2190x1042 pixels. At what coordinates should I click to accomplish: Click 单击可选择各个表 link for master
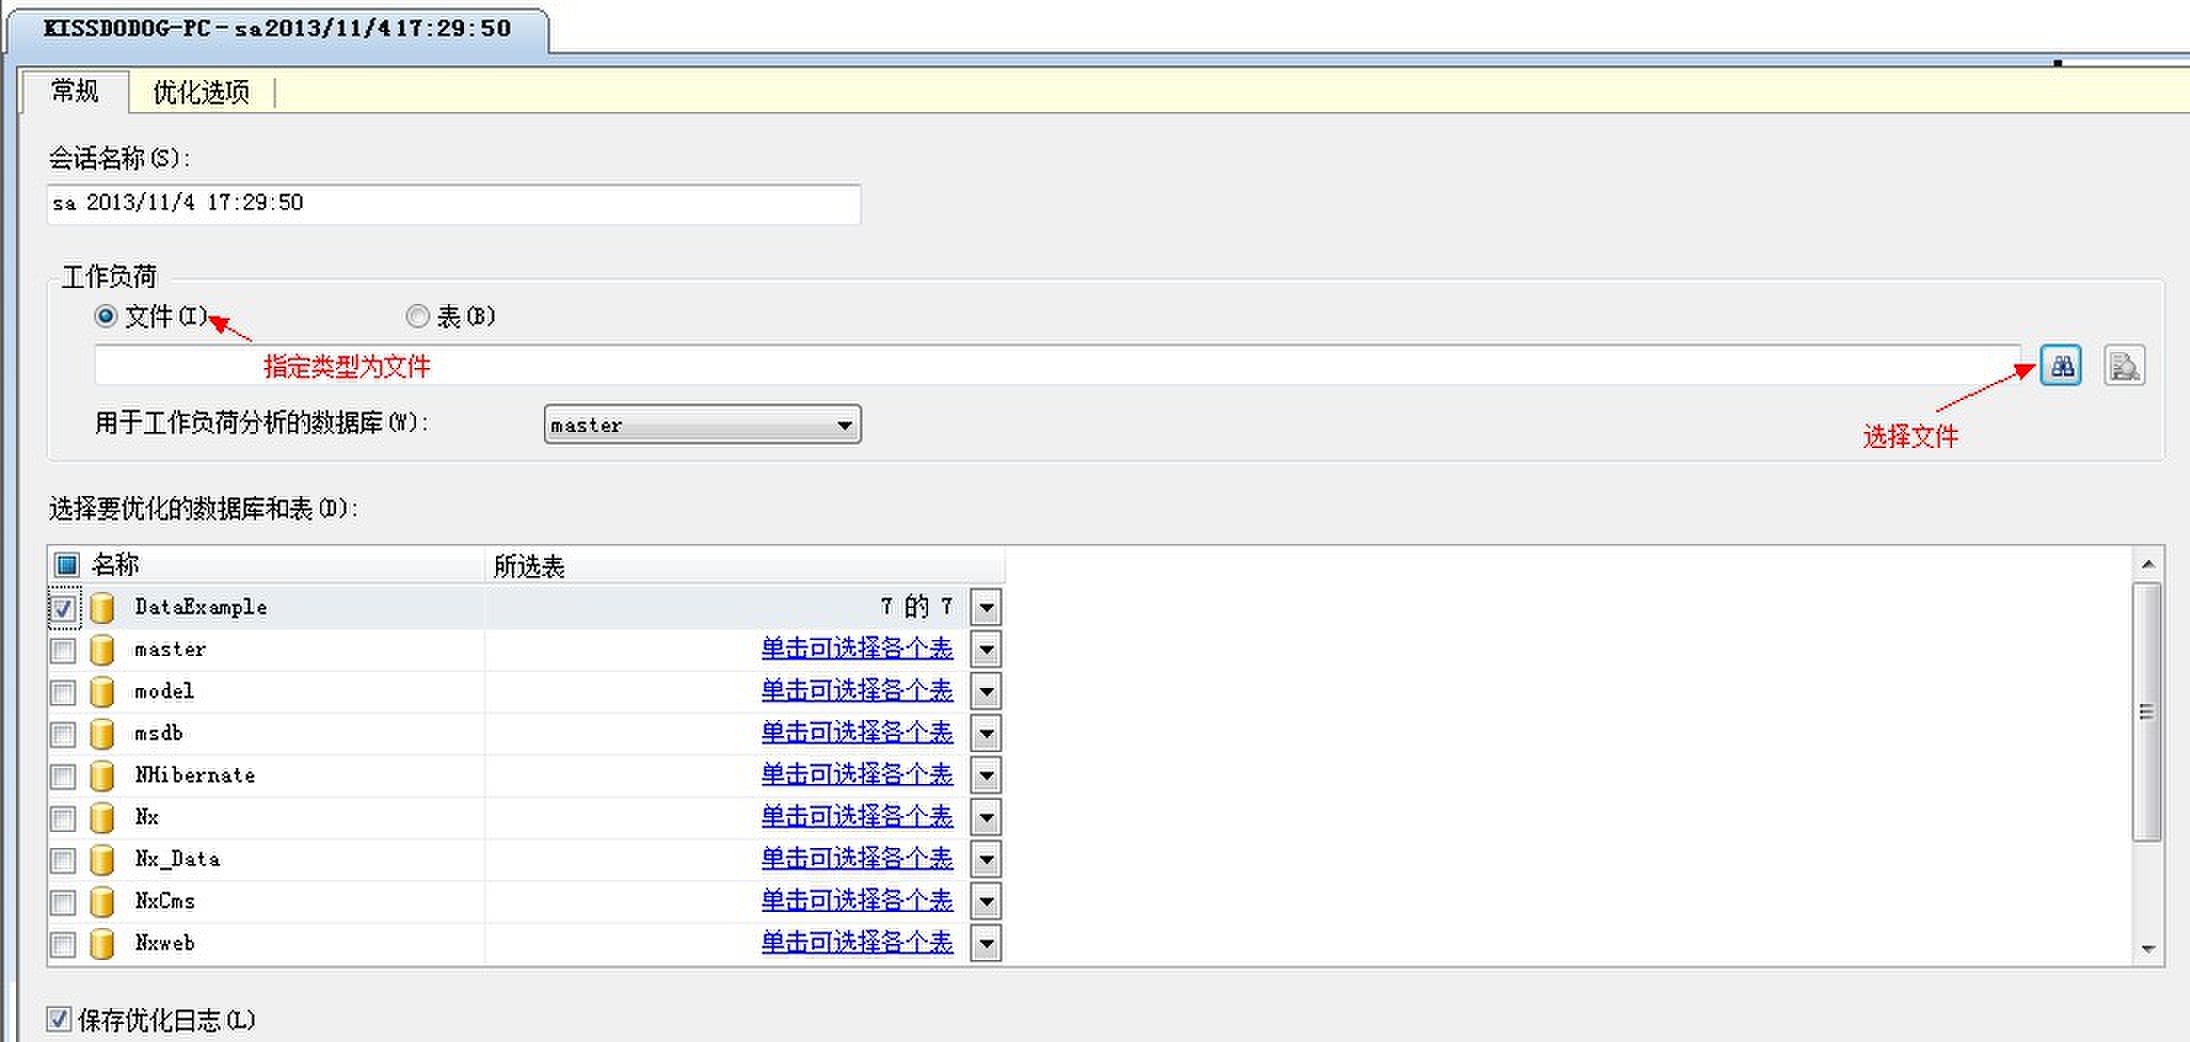tap(857, 648)
